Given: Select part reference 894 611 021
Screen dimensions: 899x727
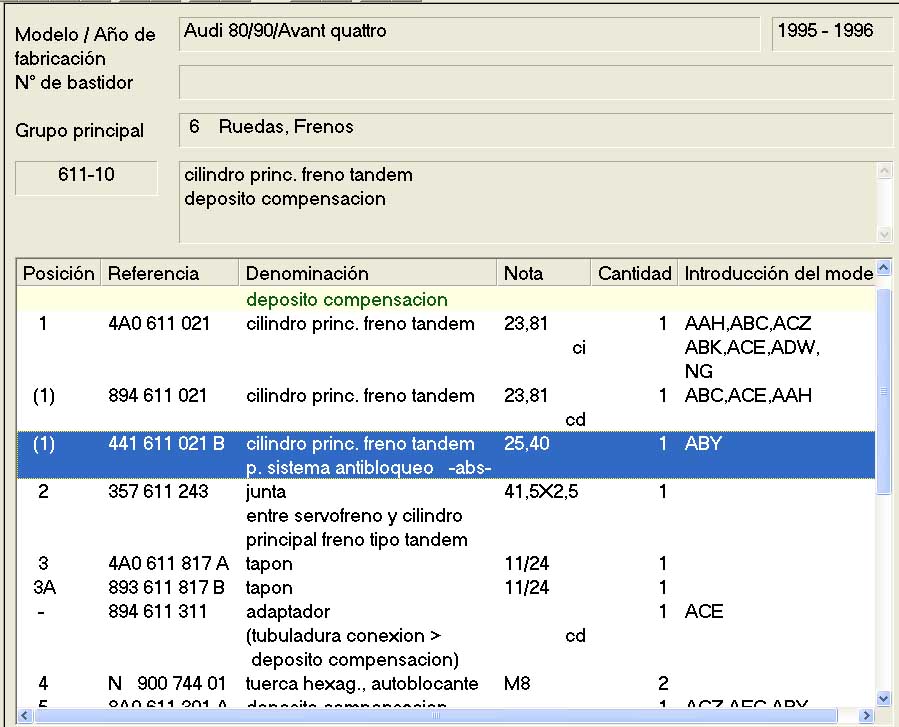Looking at the screenshot, I should [x=158, y=396].
